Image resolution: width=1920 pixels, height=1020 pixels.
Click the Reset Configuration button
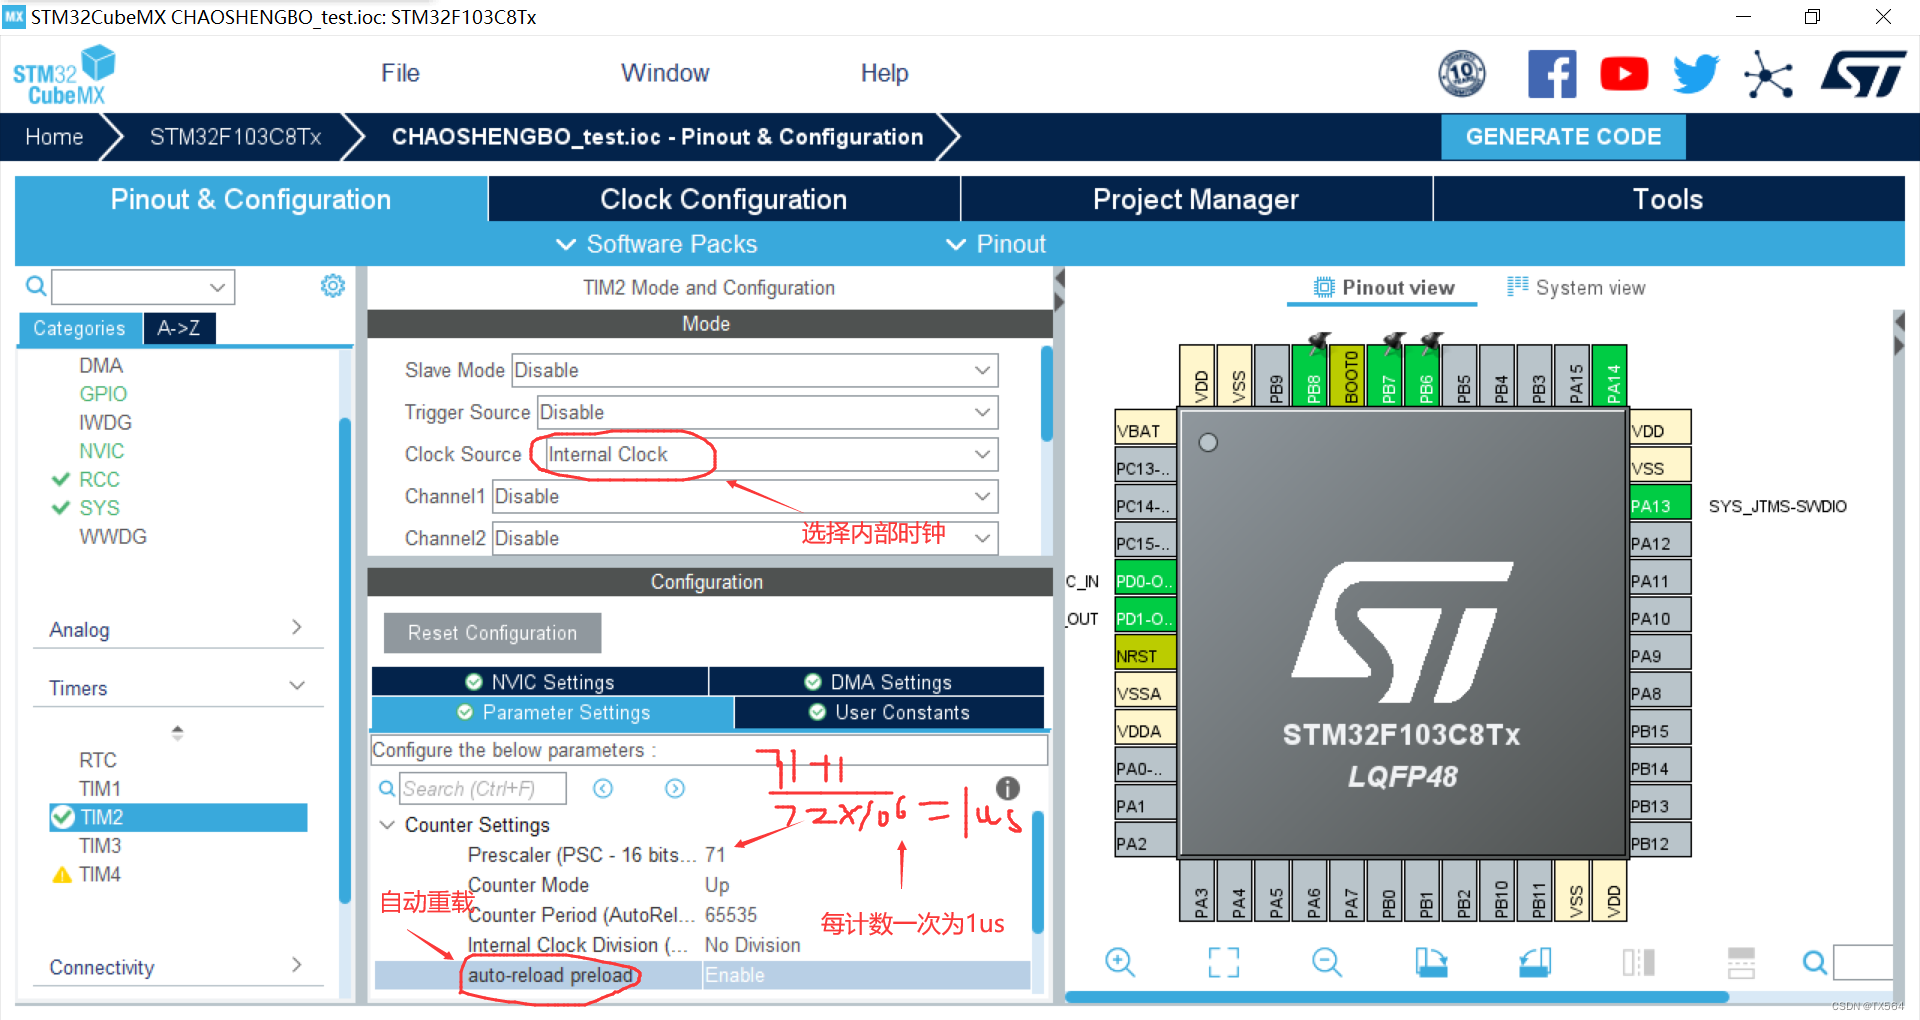click(491, 632)
